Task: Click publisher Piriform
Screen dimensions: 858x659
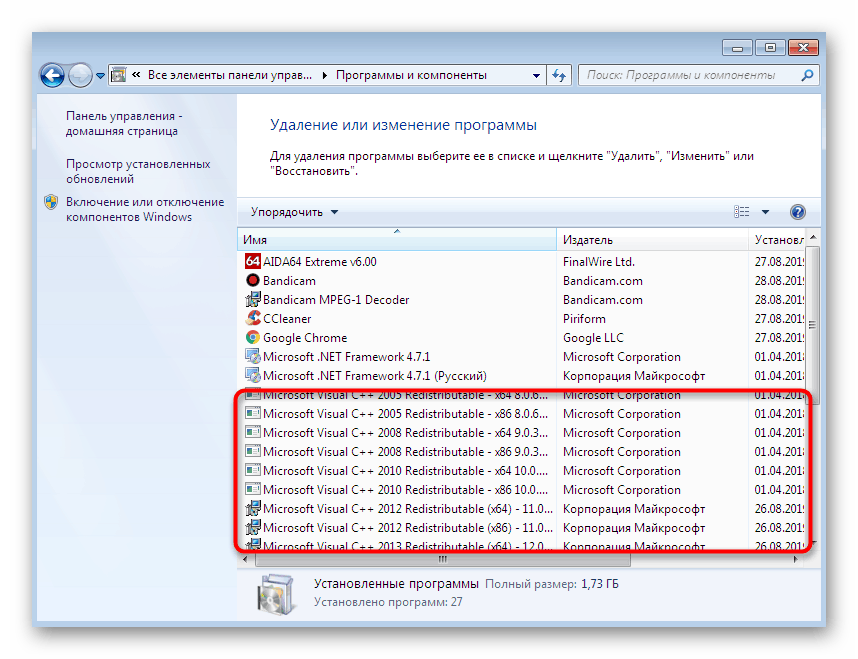Action: [x=584, y=319]
